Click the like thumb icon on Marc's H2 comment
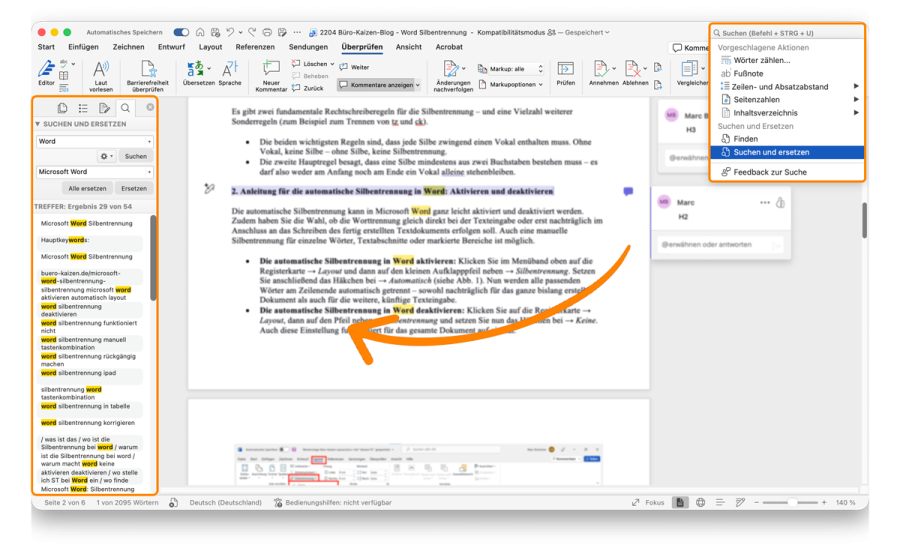 point(780,203)
